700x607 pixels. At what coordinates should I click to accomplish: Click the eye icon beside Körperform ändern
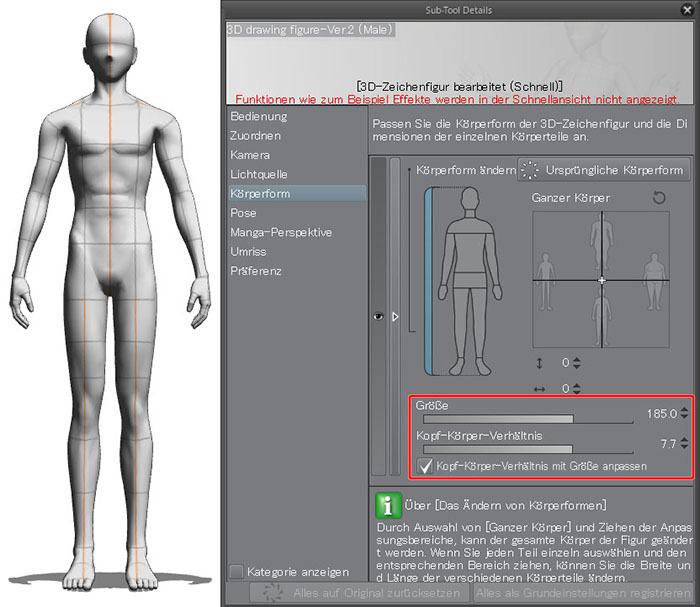pyautogui.click(x=378, y=316)
